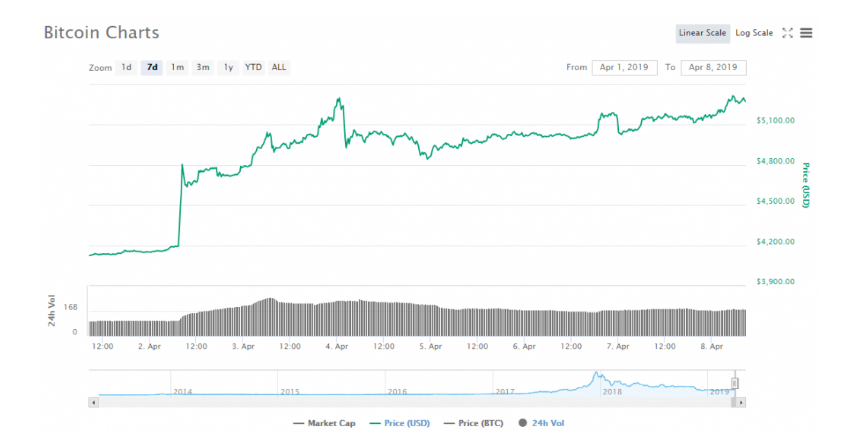868x444 pixels.
Task: Click the 24h Vol axis title
Action: click(51, 311)
